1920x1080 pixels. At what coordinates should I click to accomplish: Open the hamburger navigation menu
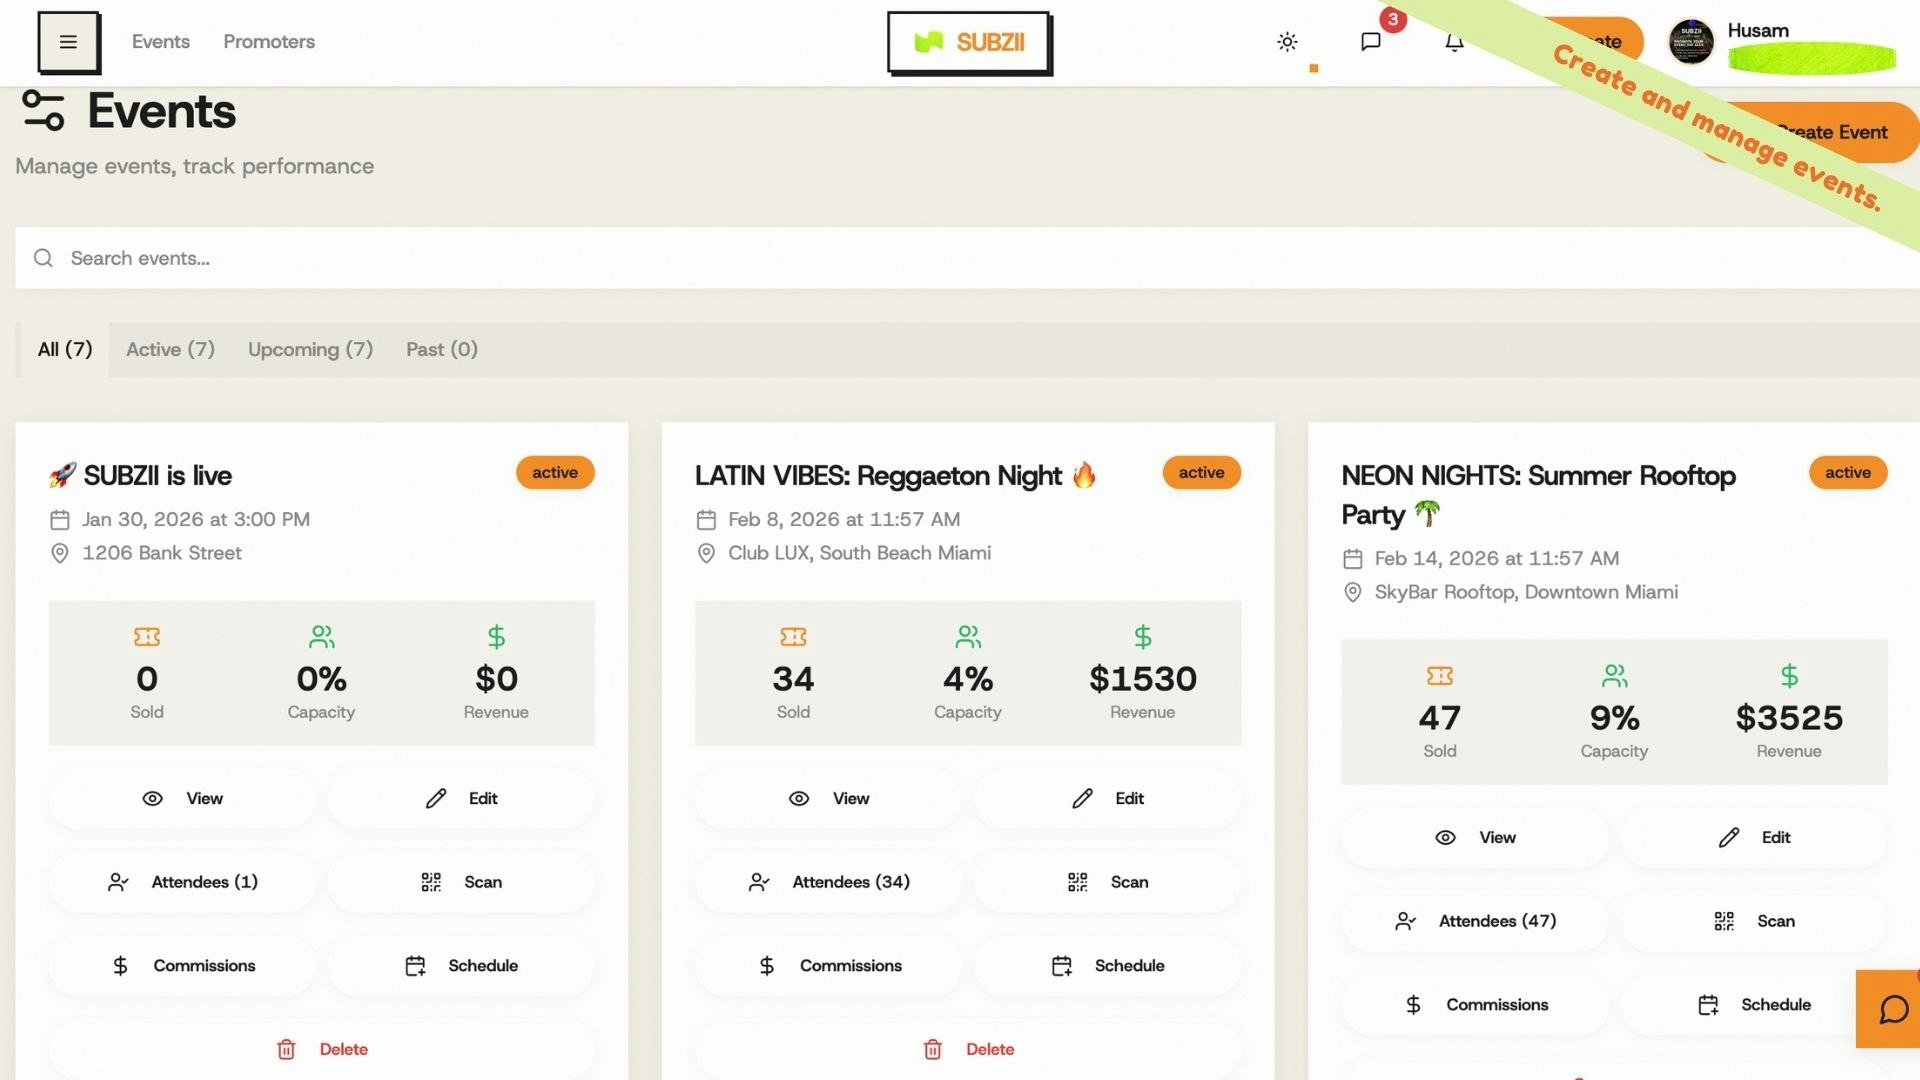coord(68,42)
